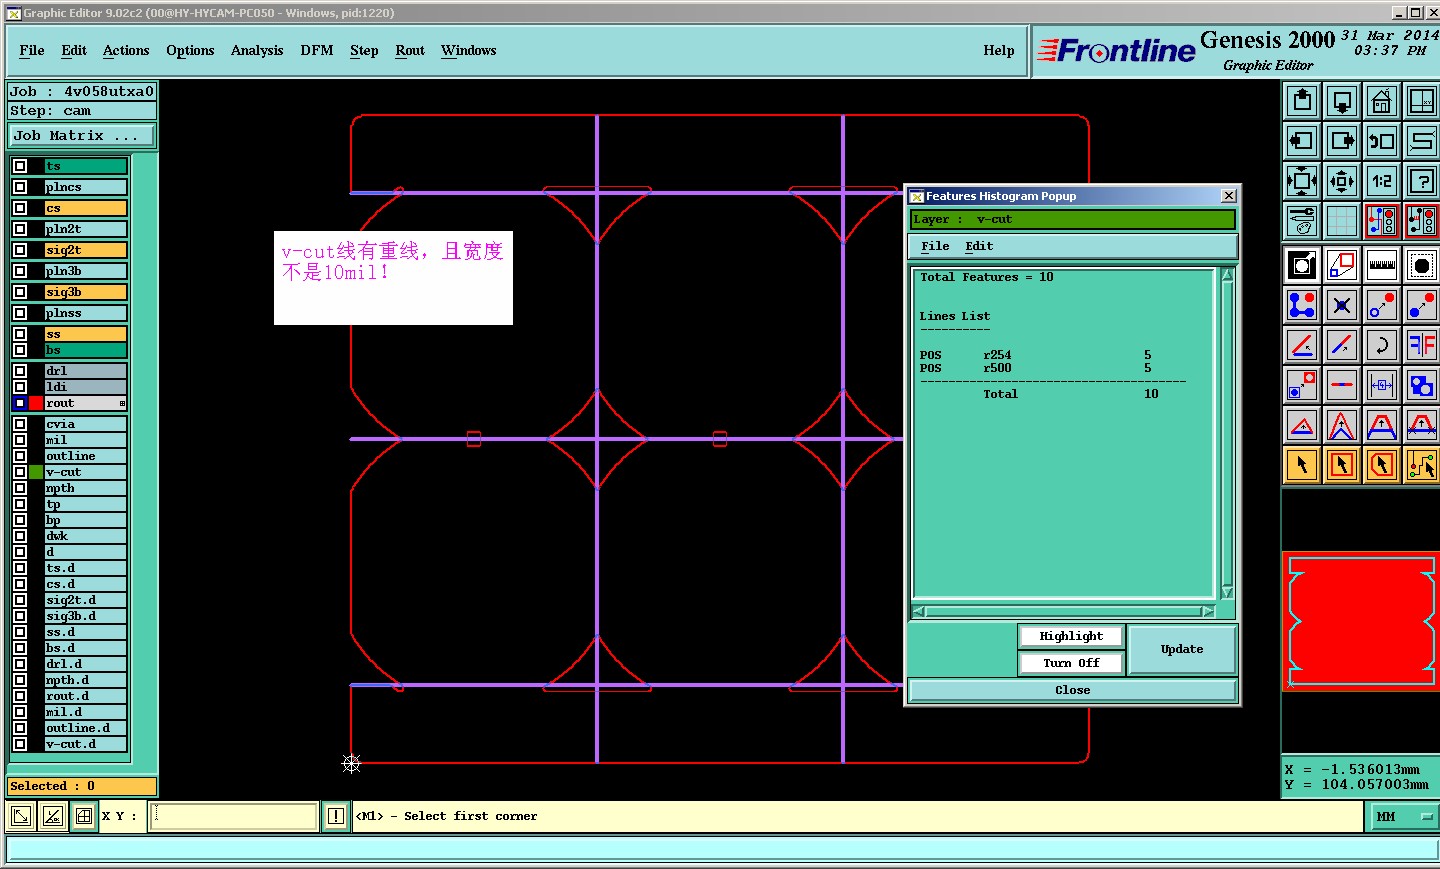Toggle the plncs layer checkbox
The image size is (1440, 869).
[20, 187]
